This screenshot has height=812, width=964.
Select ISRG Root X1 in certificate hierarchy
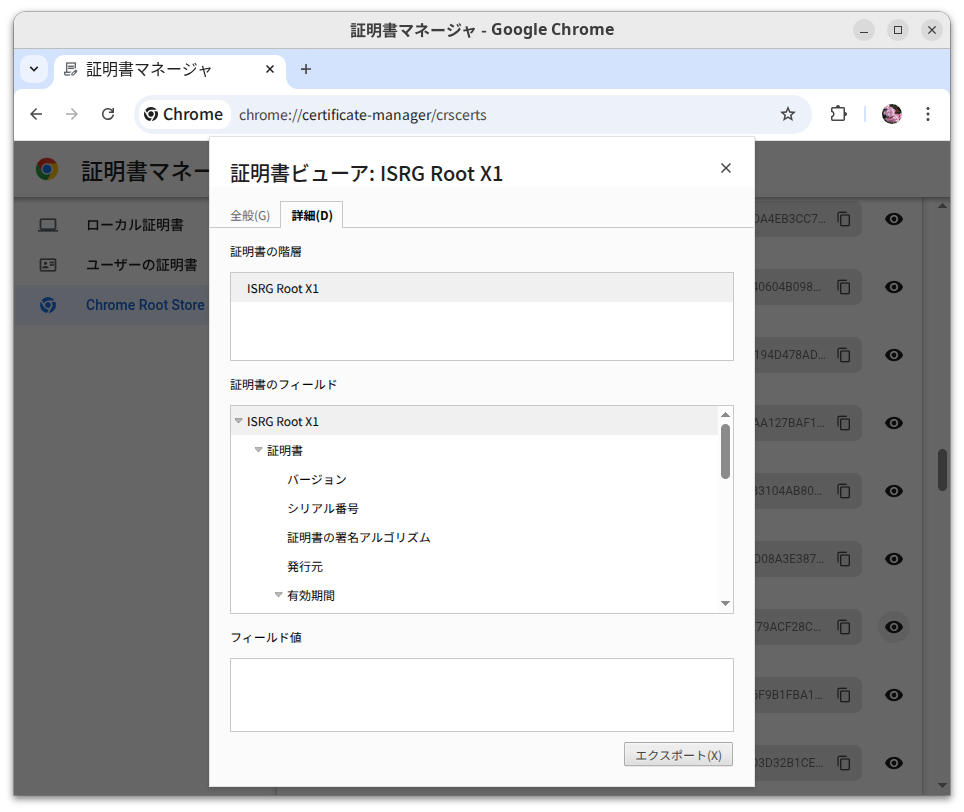point(481,288)
